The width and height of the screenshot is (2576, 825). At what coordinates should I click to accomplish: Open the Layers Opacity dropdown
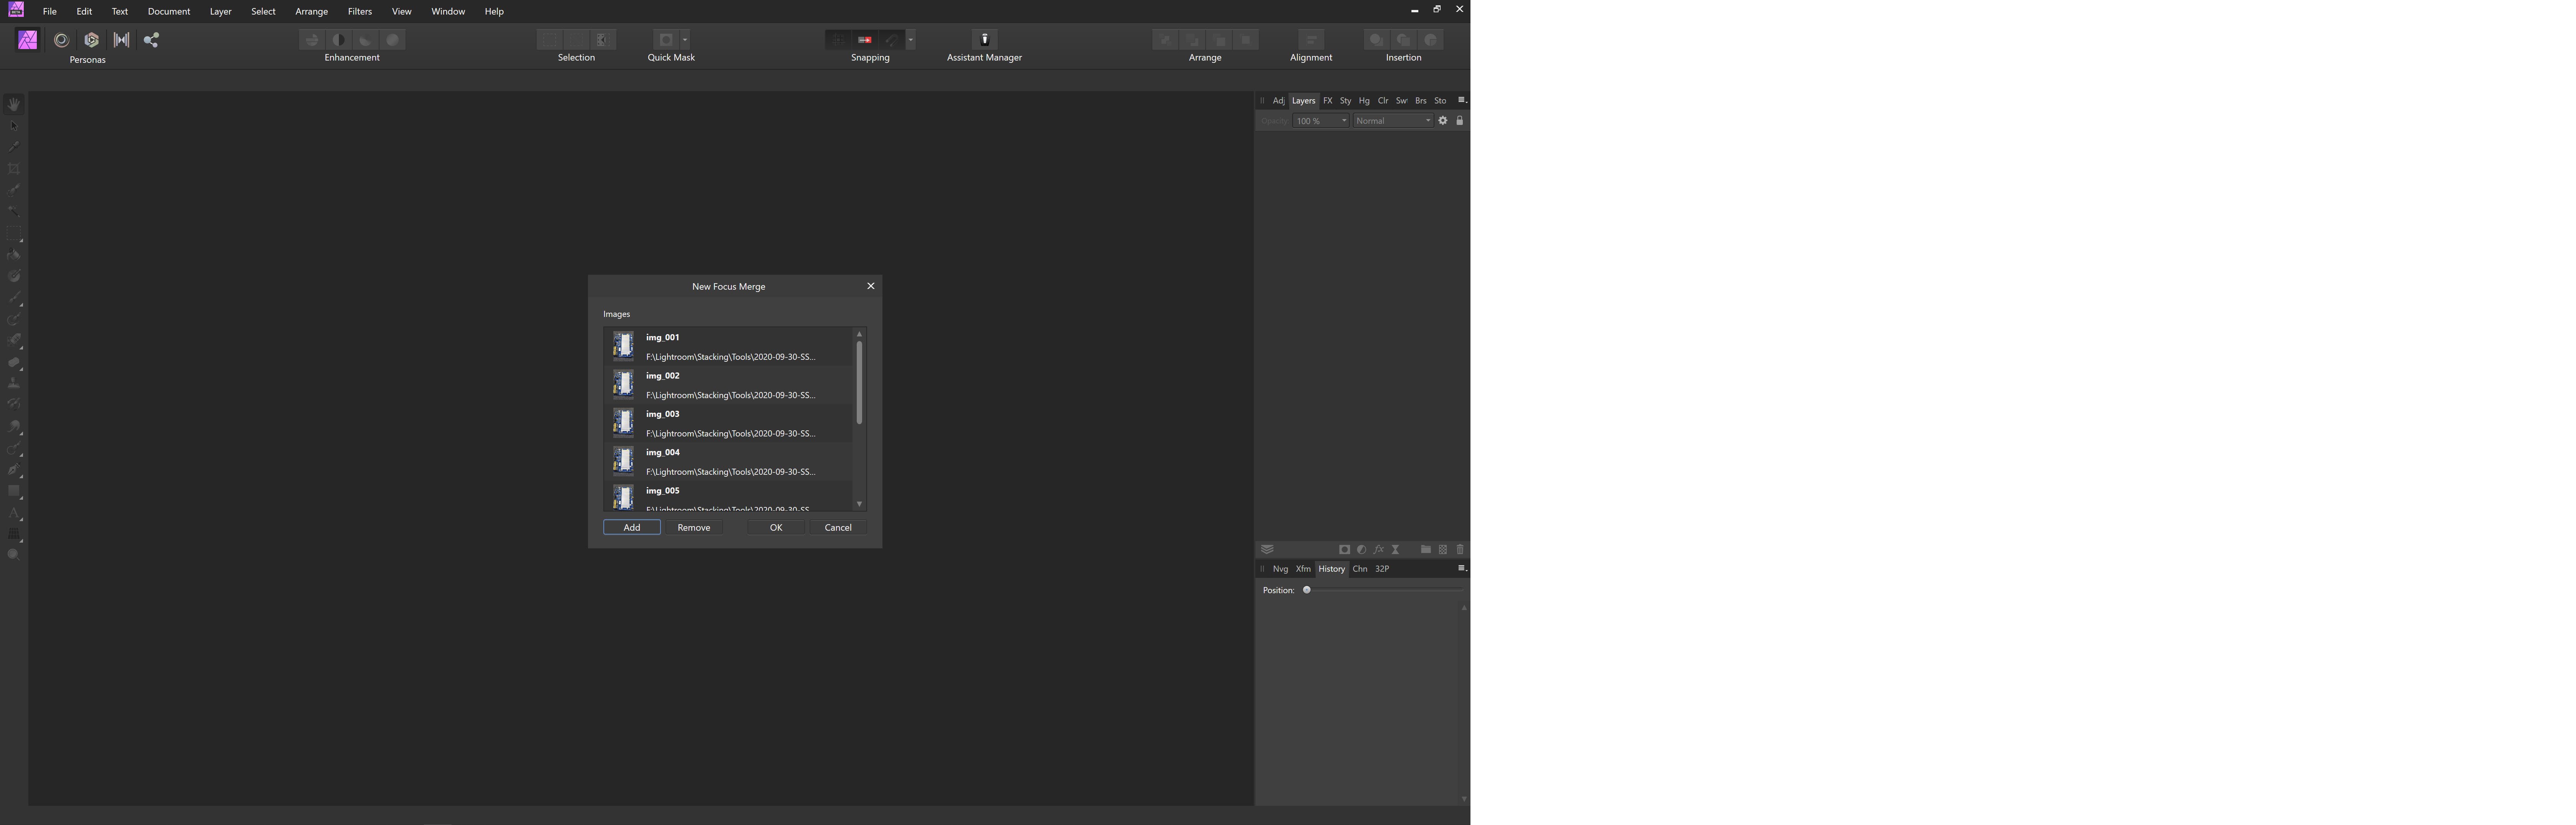[1321, 121]
